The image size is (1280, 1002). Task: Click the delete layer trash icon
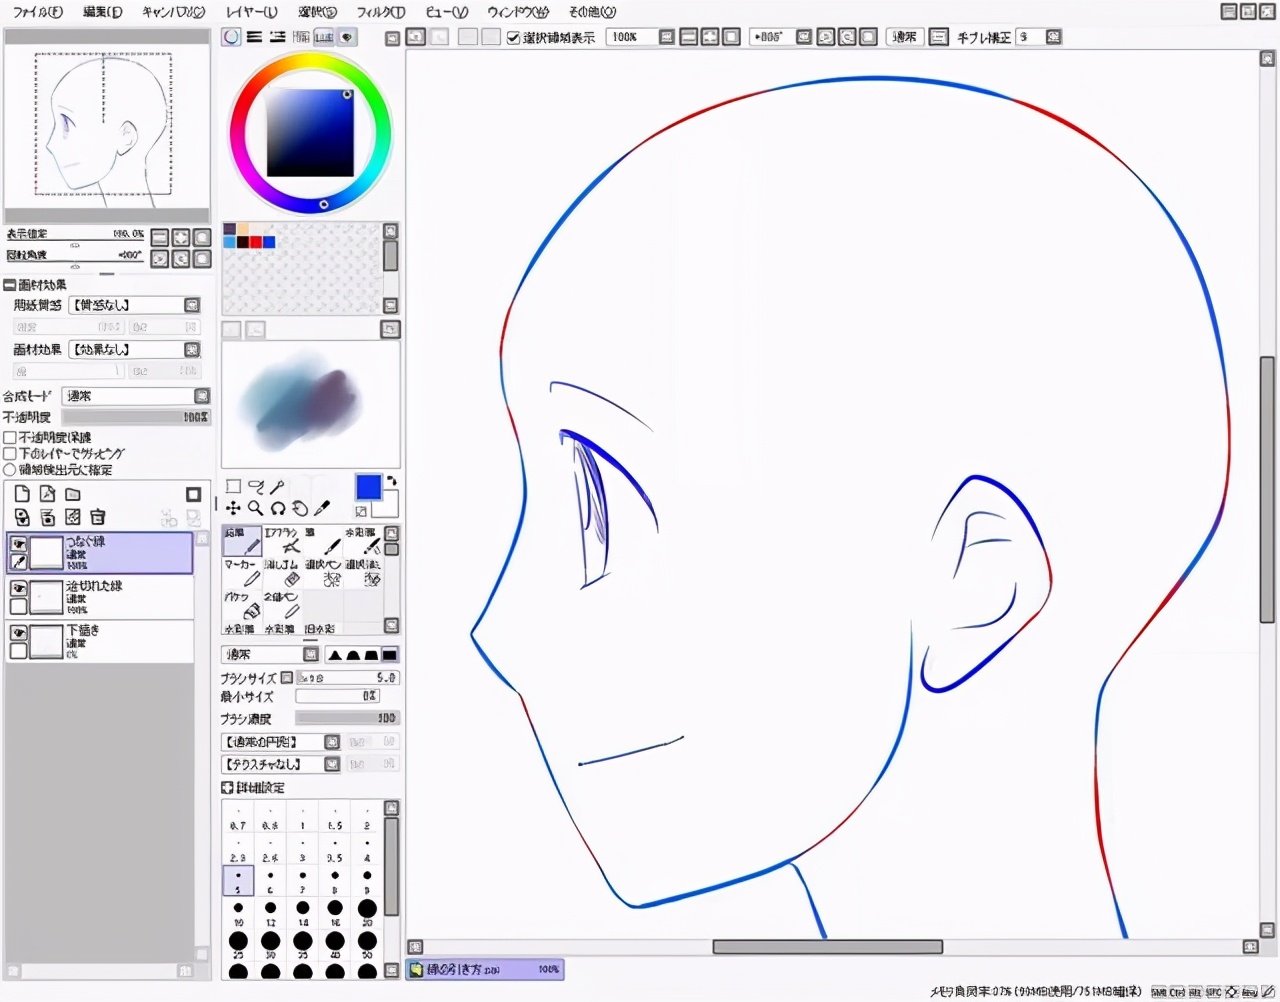98,517
